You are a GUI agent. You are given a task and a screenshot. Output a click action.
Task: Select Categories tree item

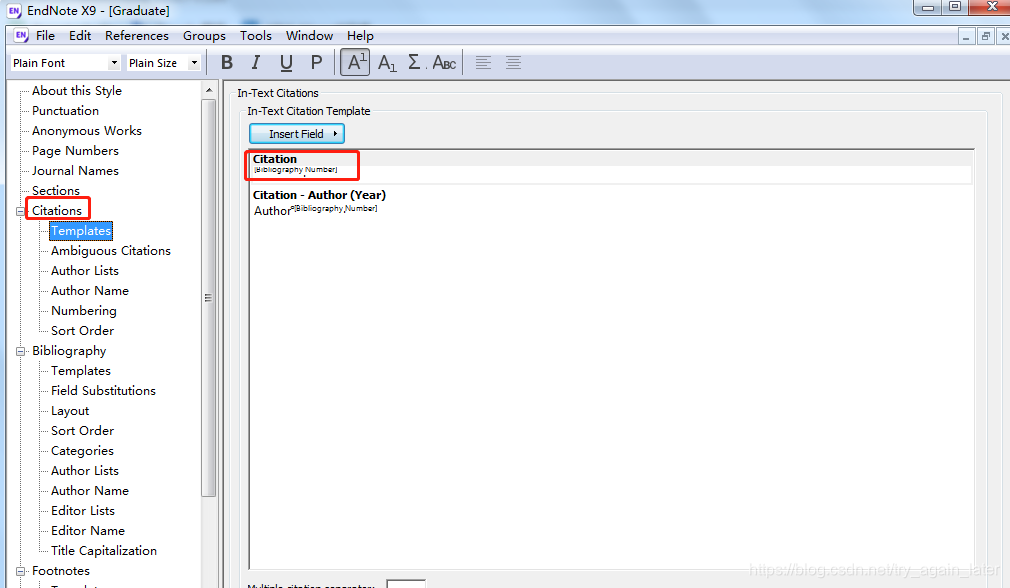coord(82,451)
